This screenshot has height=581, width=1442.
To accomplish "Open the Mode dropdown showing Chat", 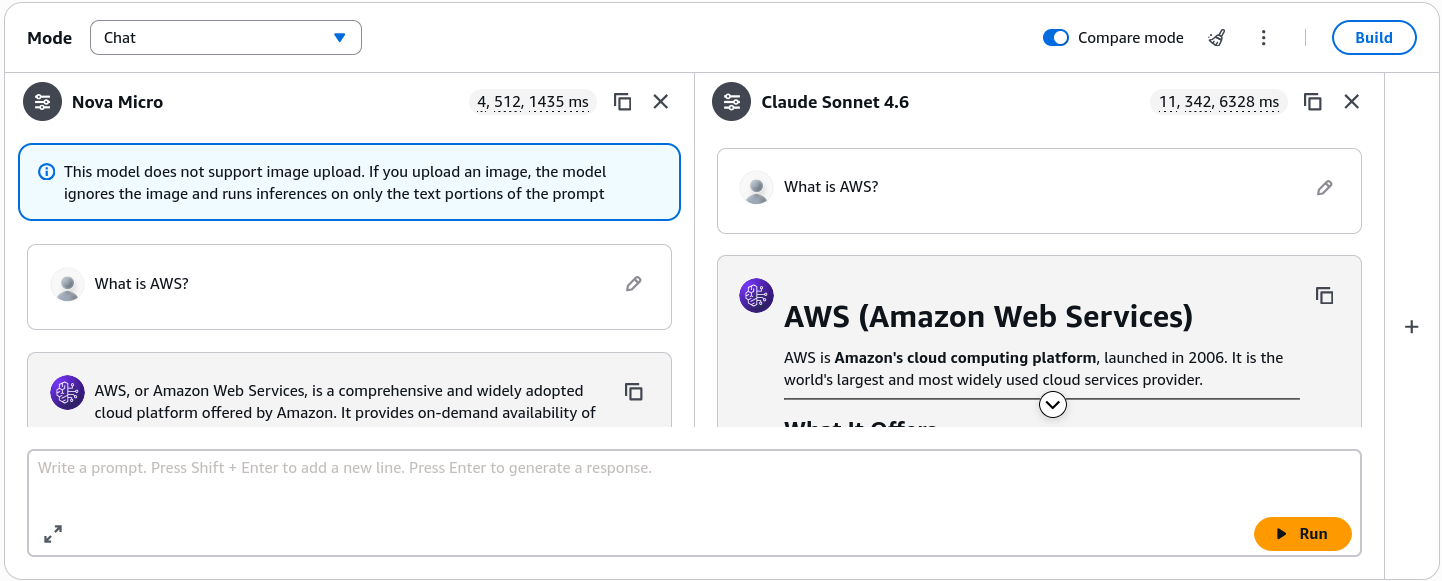I will tap(226, 38).
